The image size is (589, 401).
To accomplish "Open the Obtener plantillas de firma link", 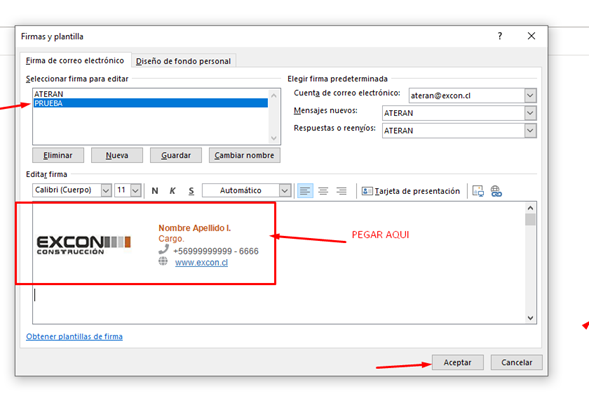I will click(x=74, y=336).
